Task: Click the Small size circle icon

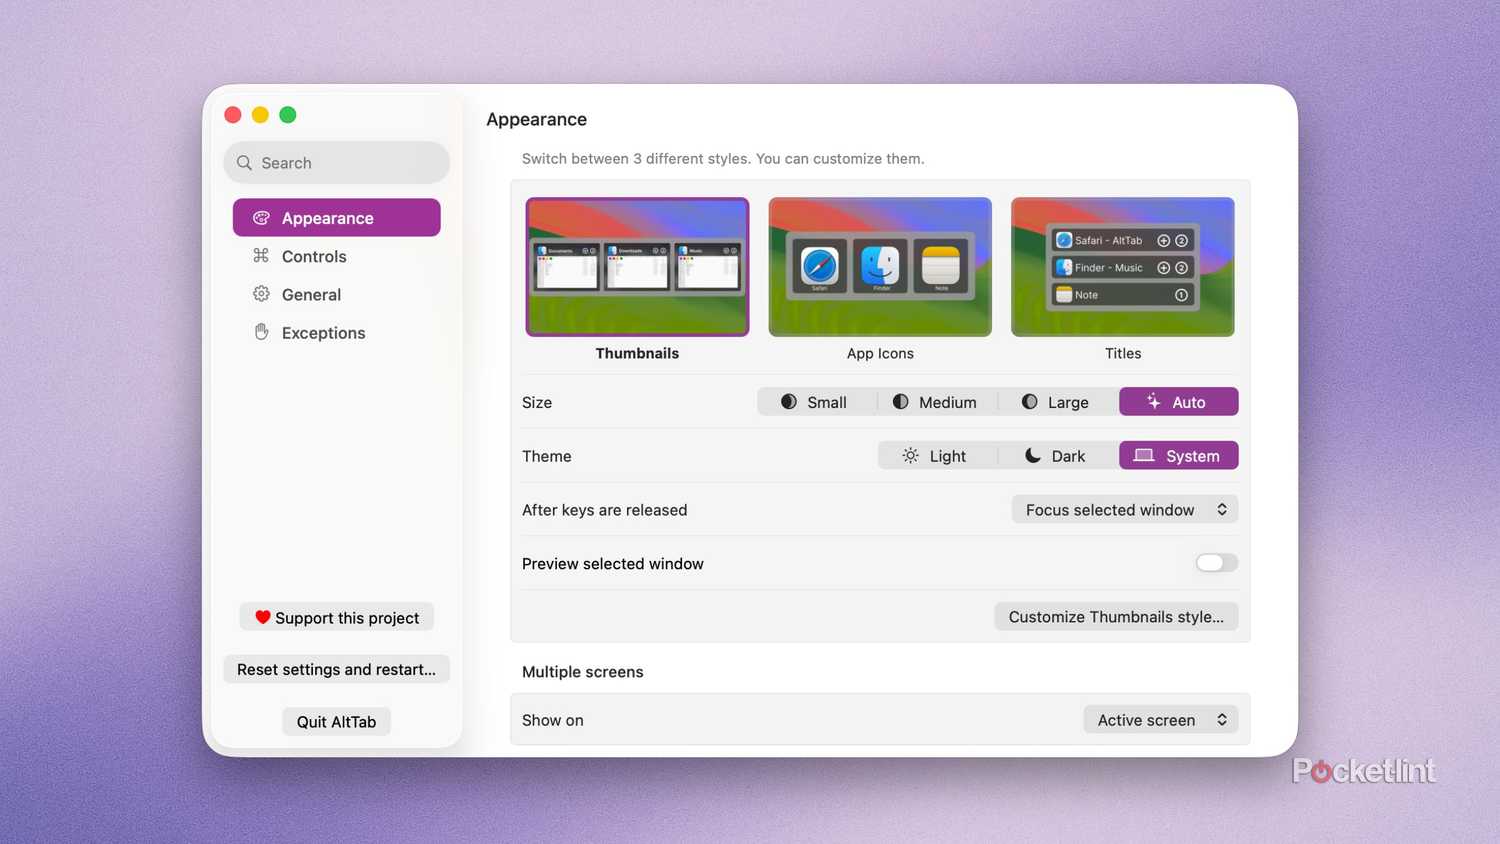Action: 789,401
